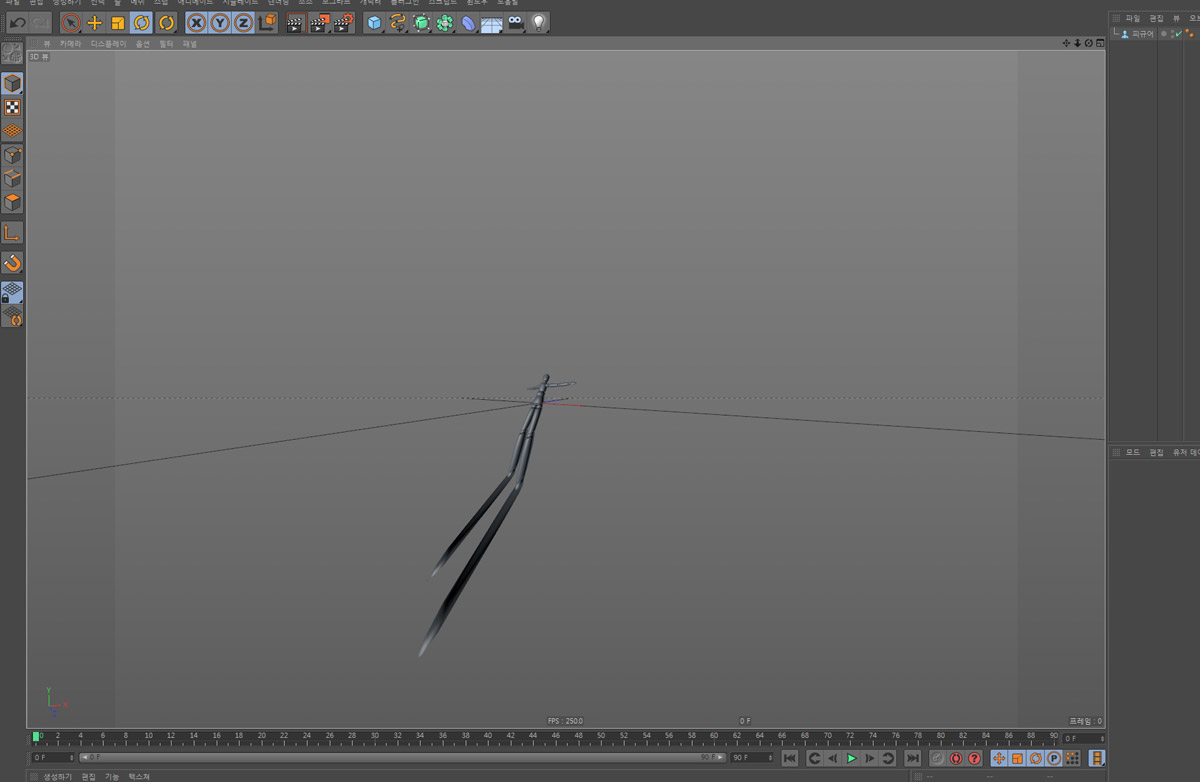
Task: Click the viewport orbit camera icon
Action: (1088, 43)
